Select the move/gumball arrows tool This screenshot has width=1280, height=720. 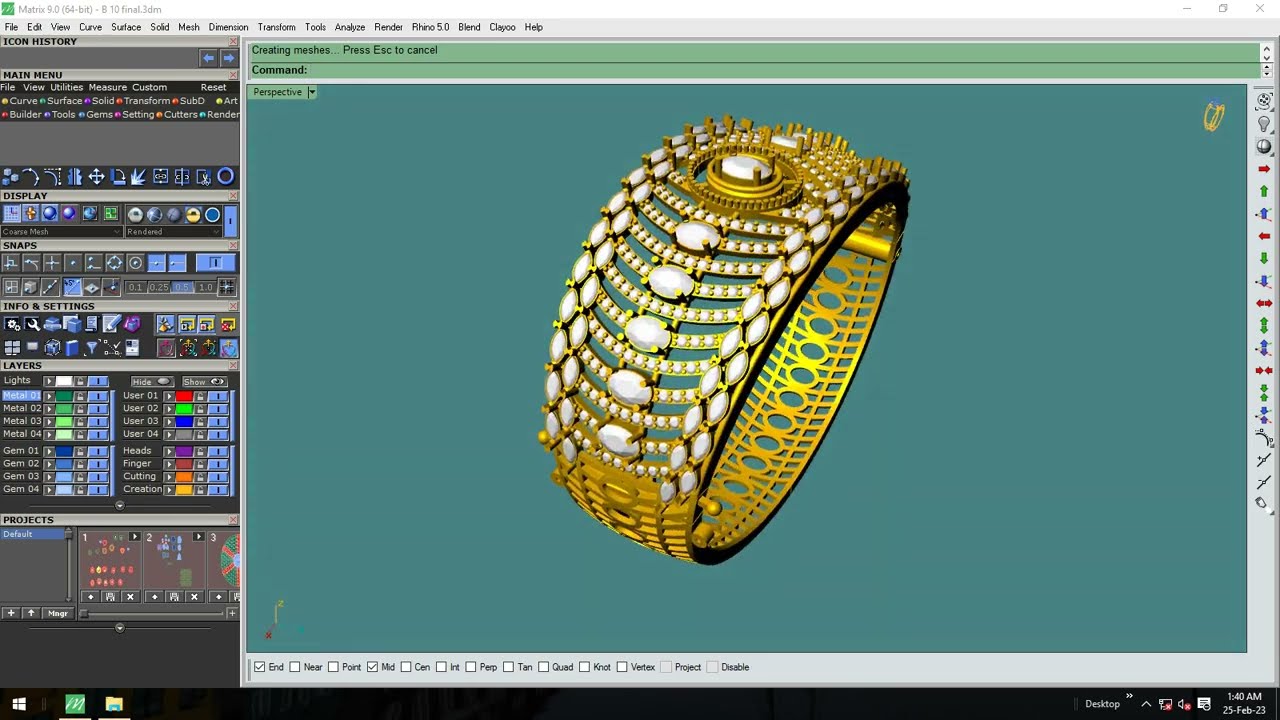click(x=96, y=177)
